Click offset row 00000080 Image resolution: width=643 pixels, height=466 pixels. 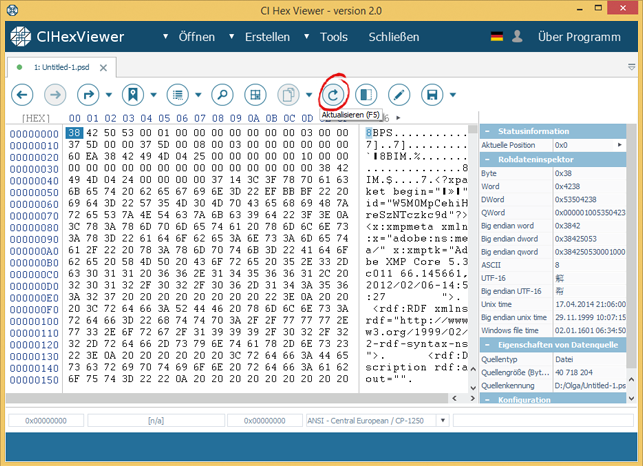pos(34,228)
